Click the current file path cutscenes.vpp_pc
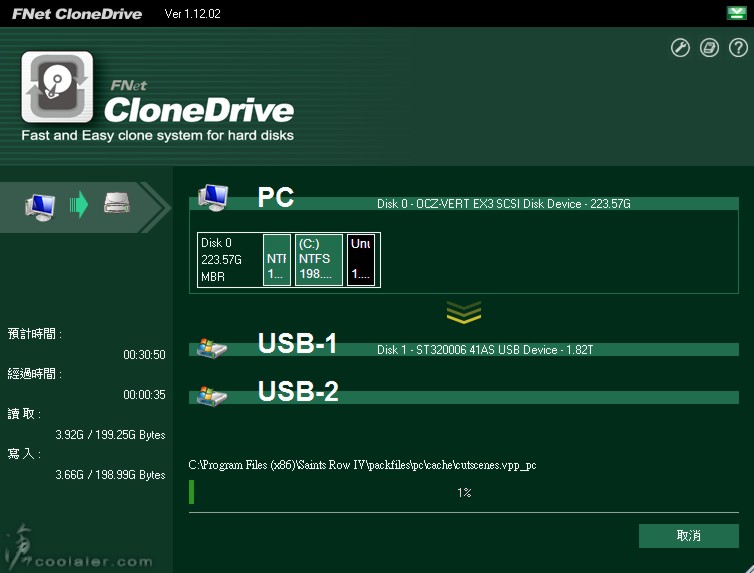The width and height of the screenshot is (754, 573). (x=362, y=465)
